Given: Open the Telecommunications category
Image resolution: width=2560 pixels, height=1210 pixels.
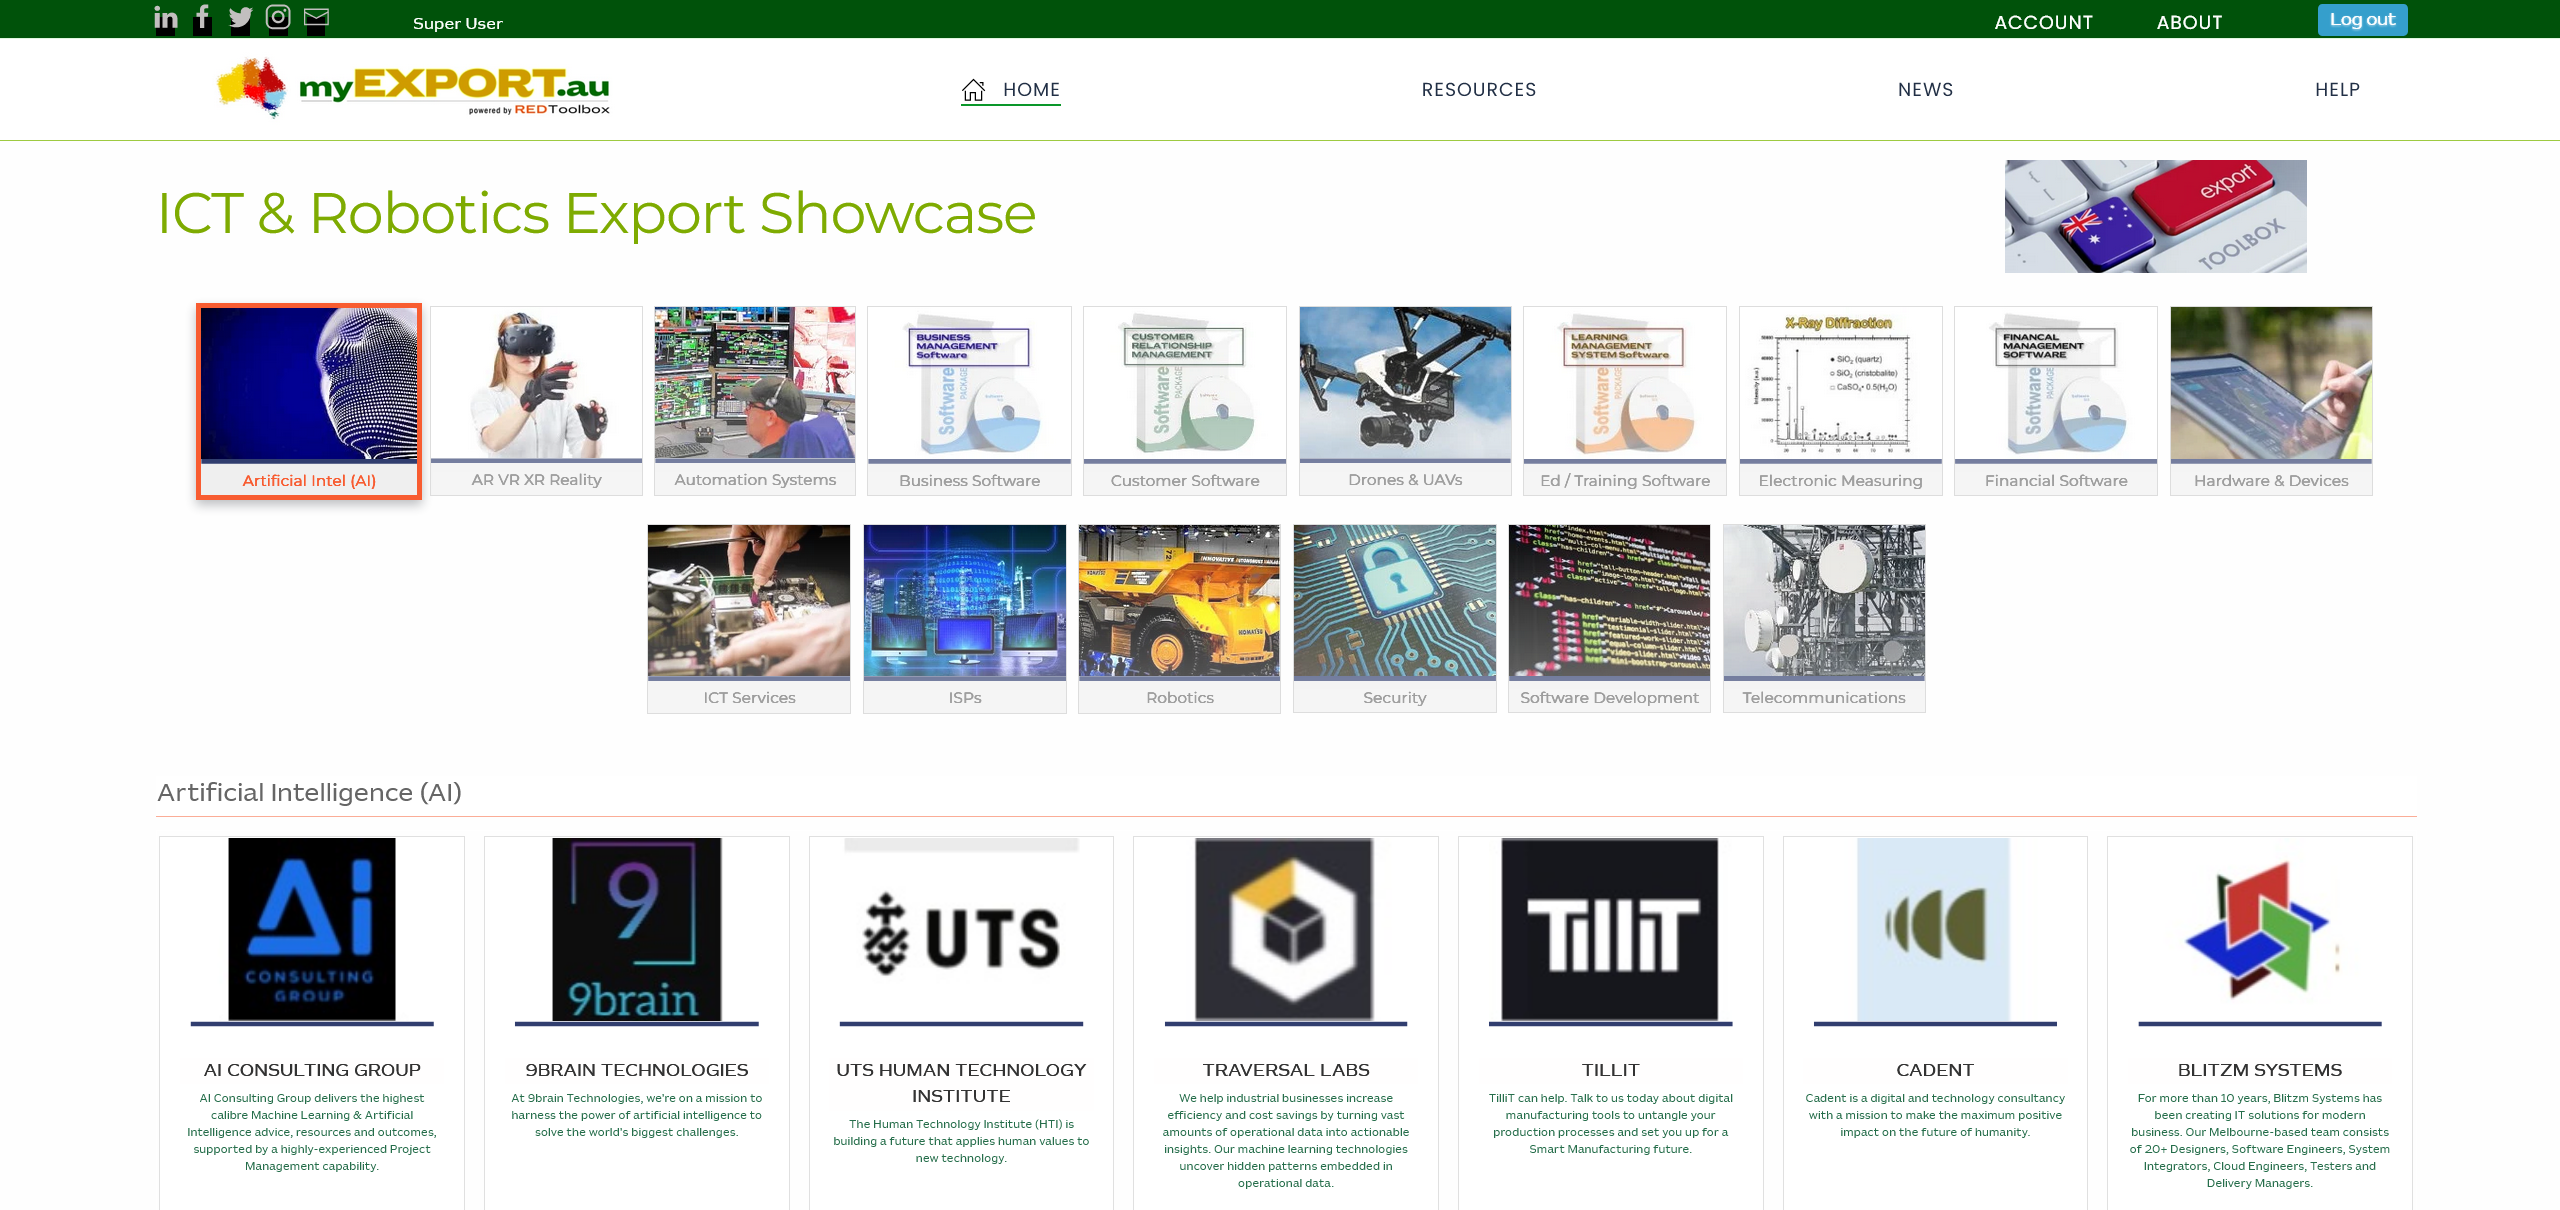Looking at the screenshot, I should (1824, 618).
